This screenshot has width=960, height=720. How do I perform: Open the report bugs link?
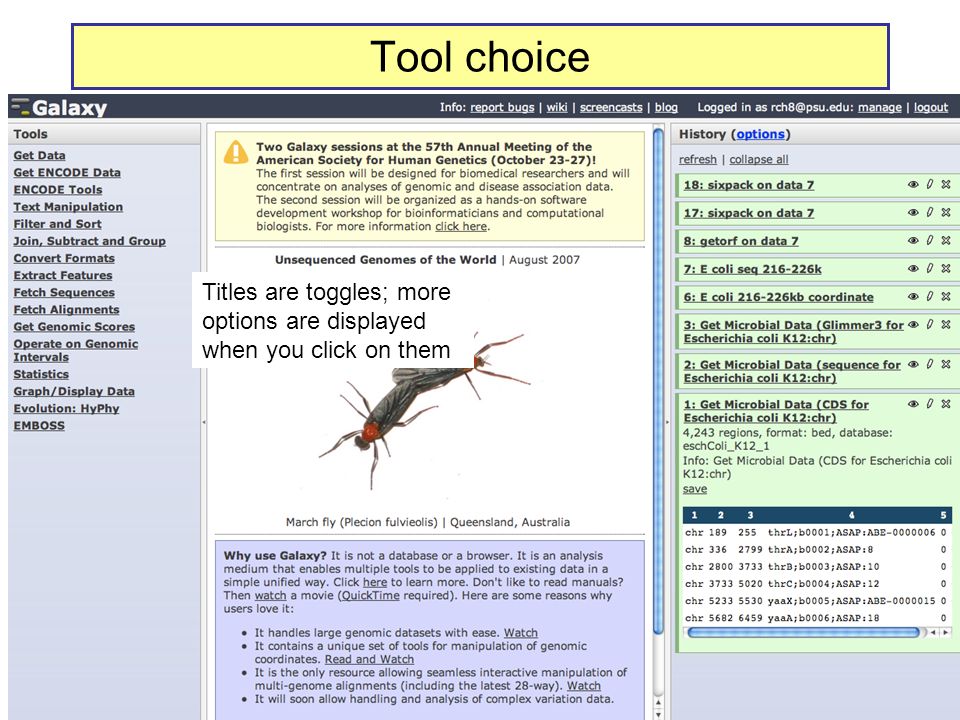coord(502,107)
